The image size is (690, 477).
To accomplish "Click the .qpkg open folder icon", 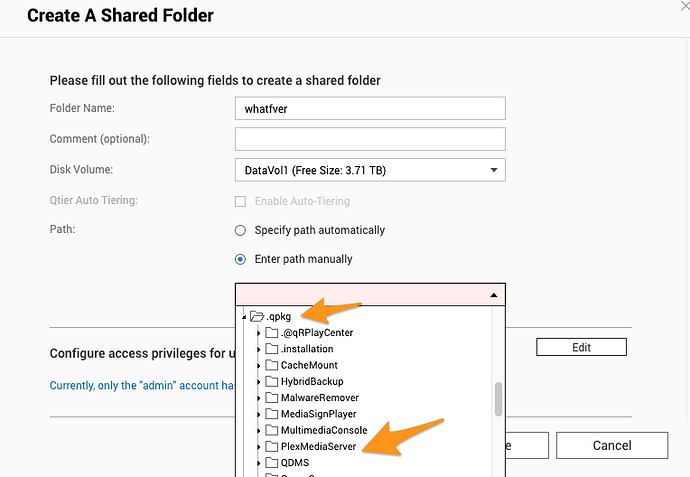I will coord(257,316).
